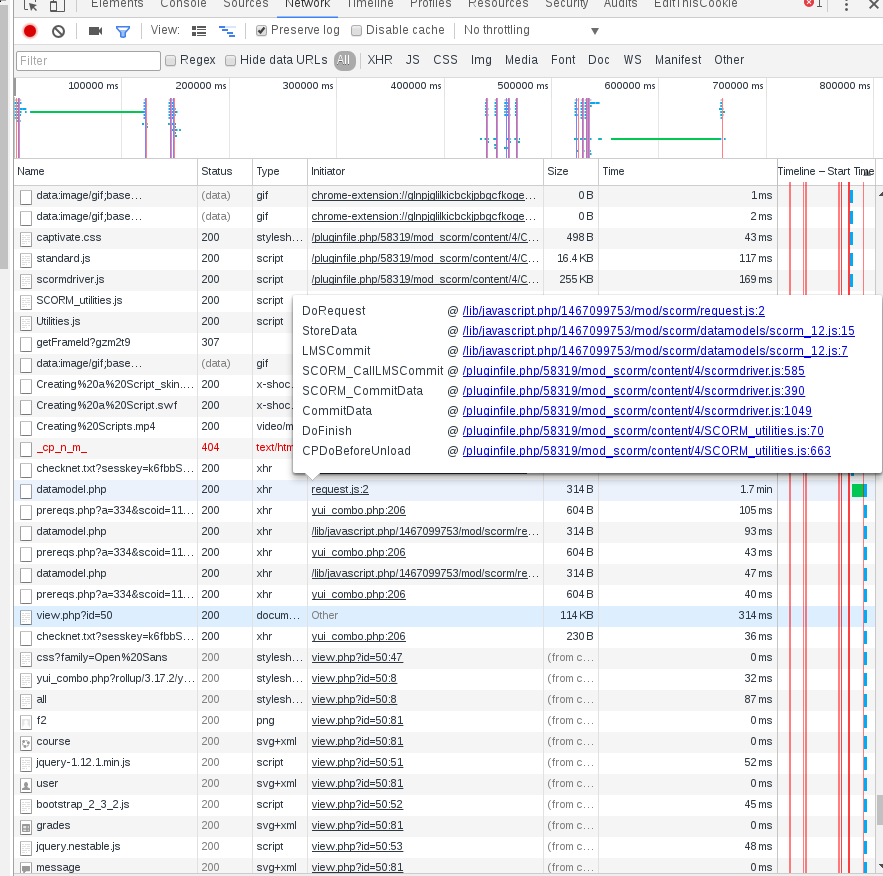This screenshot has width=883, height=876.
Task: Click svg icon beside the course request
Action: point(25,743)
